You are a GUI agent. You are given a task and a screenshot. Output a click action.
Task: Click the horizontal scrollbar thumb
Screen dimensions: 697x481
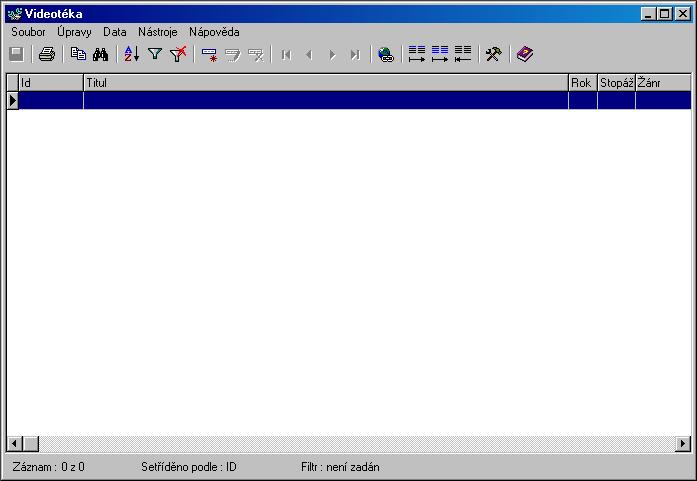tap(31, 443)
